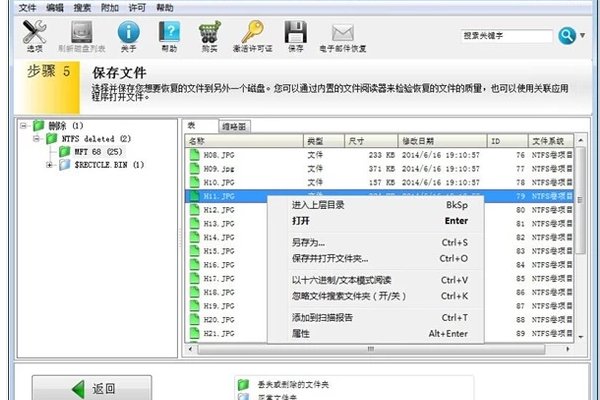This screenshot has height=400, width=600.
Task: Open the 关于 about info icon
Action: [x=129, y=32]
